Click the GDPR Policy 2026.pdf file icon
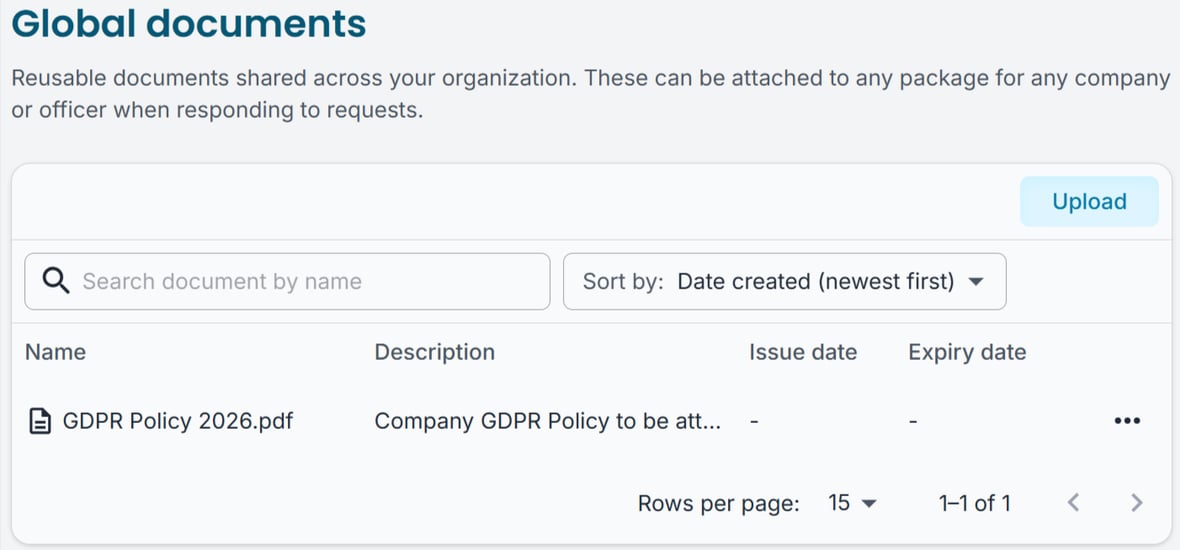 pos(40,421)
